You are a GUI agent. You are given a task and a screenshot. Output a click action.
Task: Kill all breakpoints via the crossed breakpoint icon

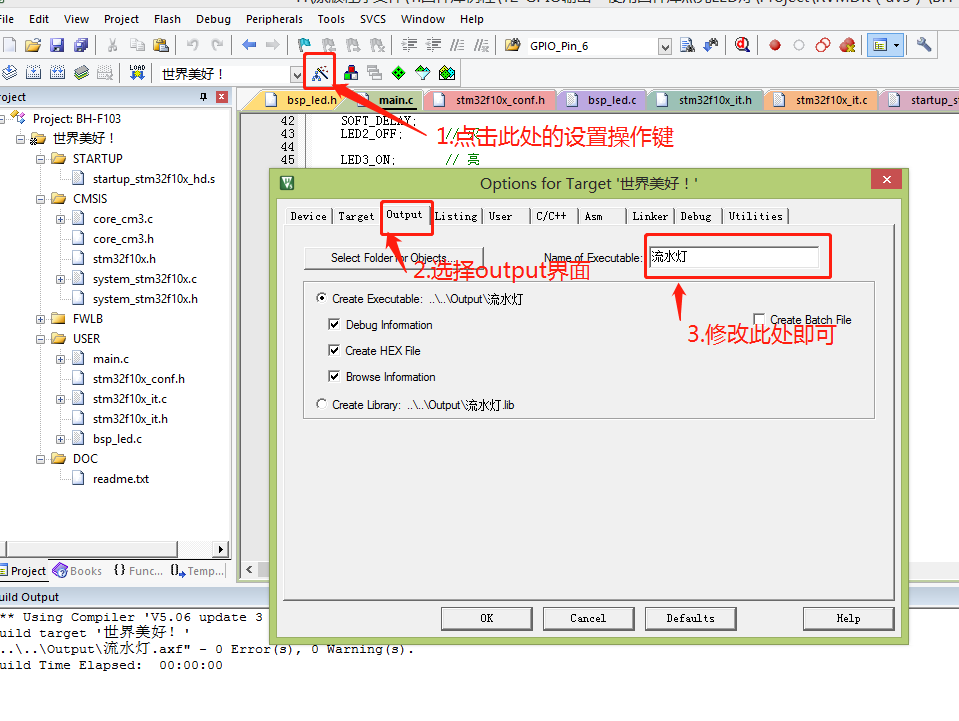pos(848,45)
